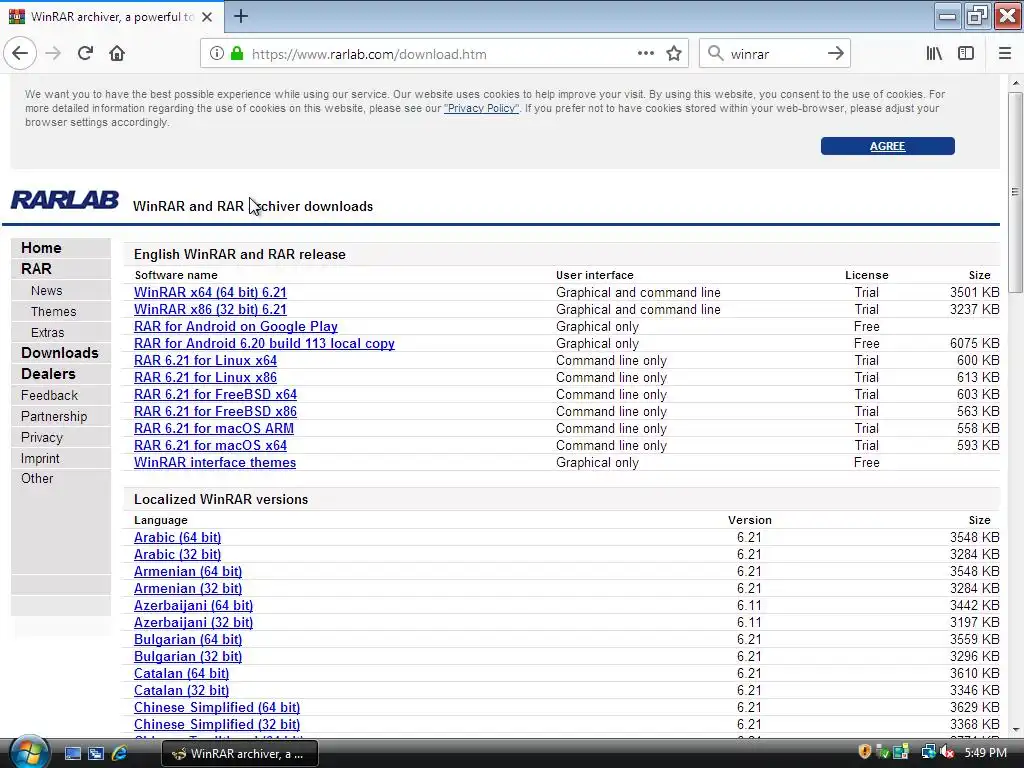Download RAR 6.21 for Linux x86
Image resolution: width=1024 pixels, height=768 pixels.
pos(205,377)
